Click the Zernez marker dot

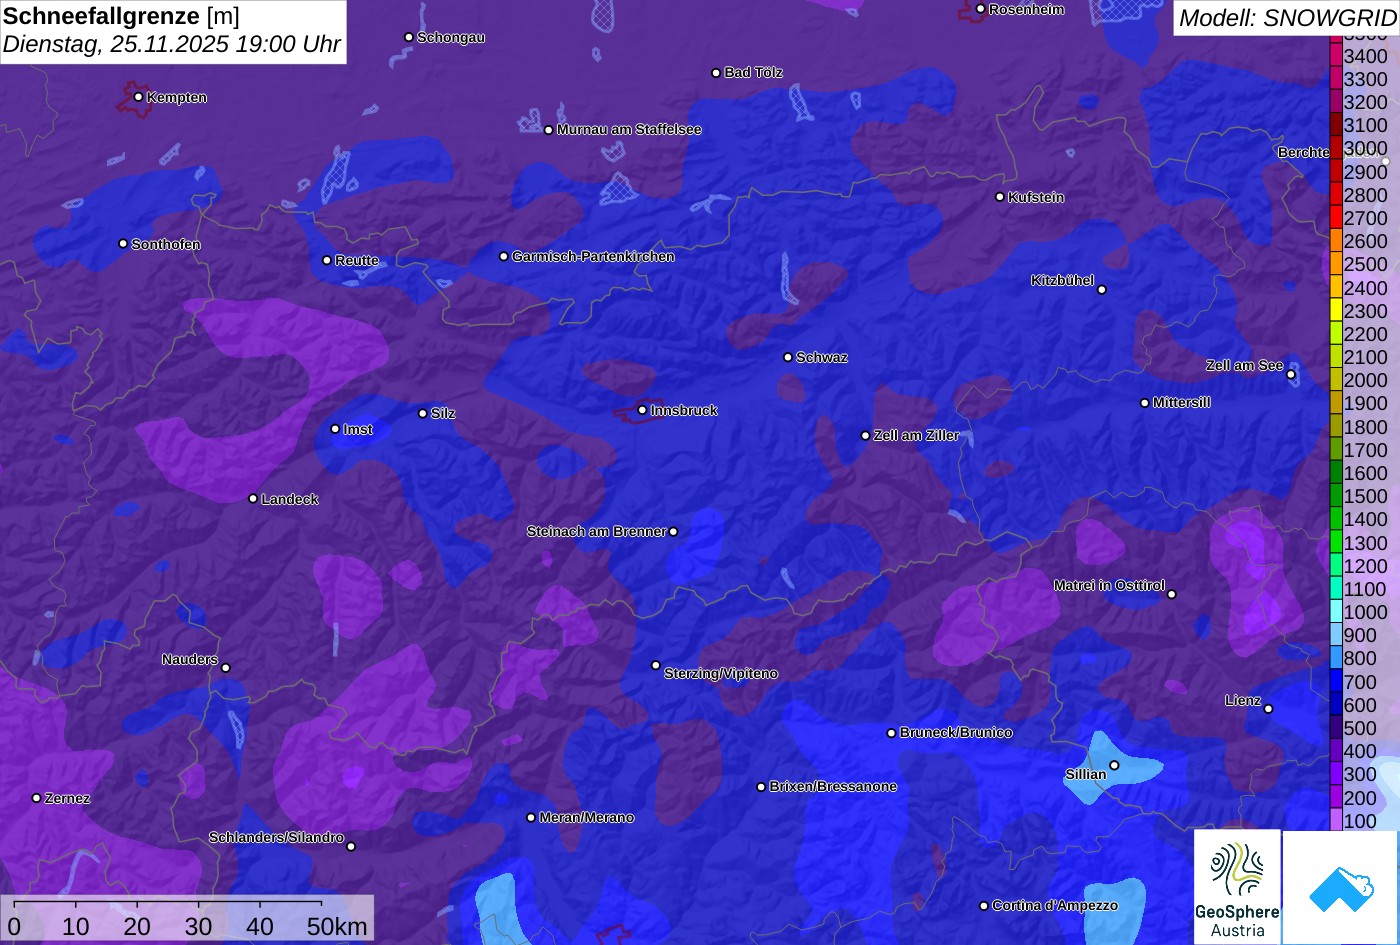click(x=36, y=798)
